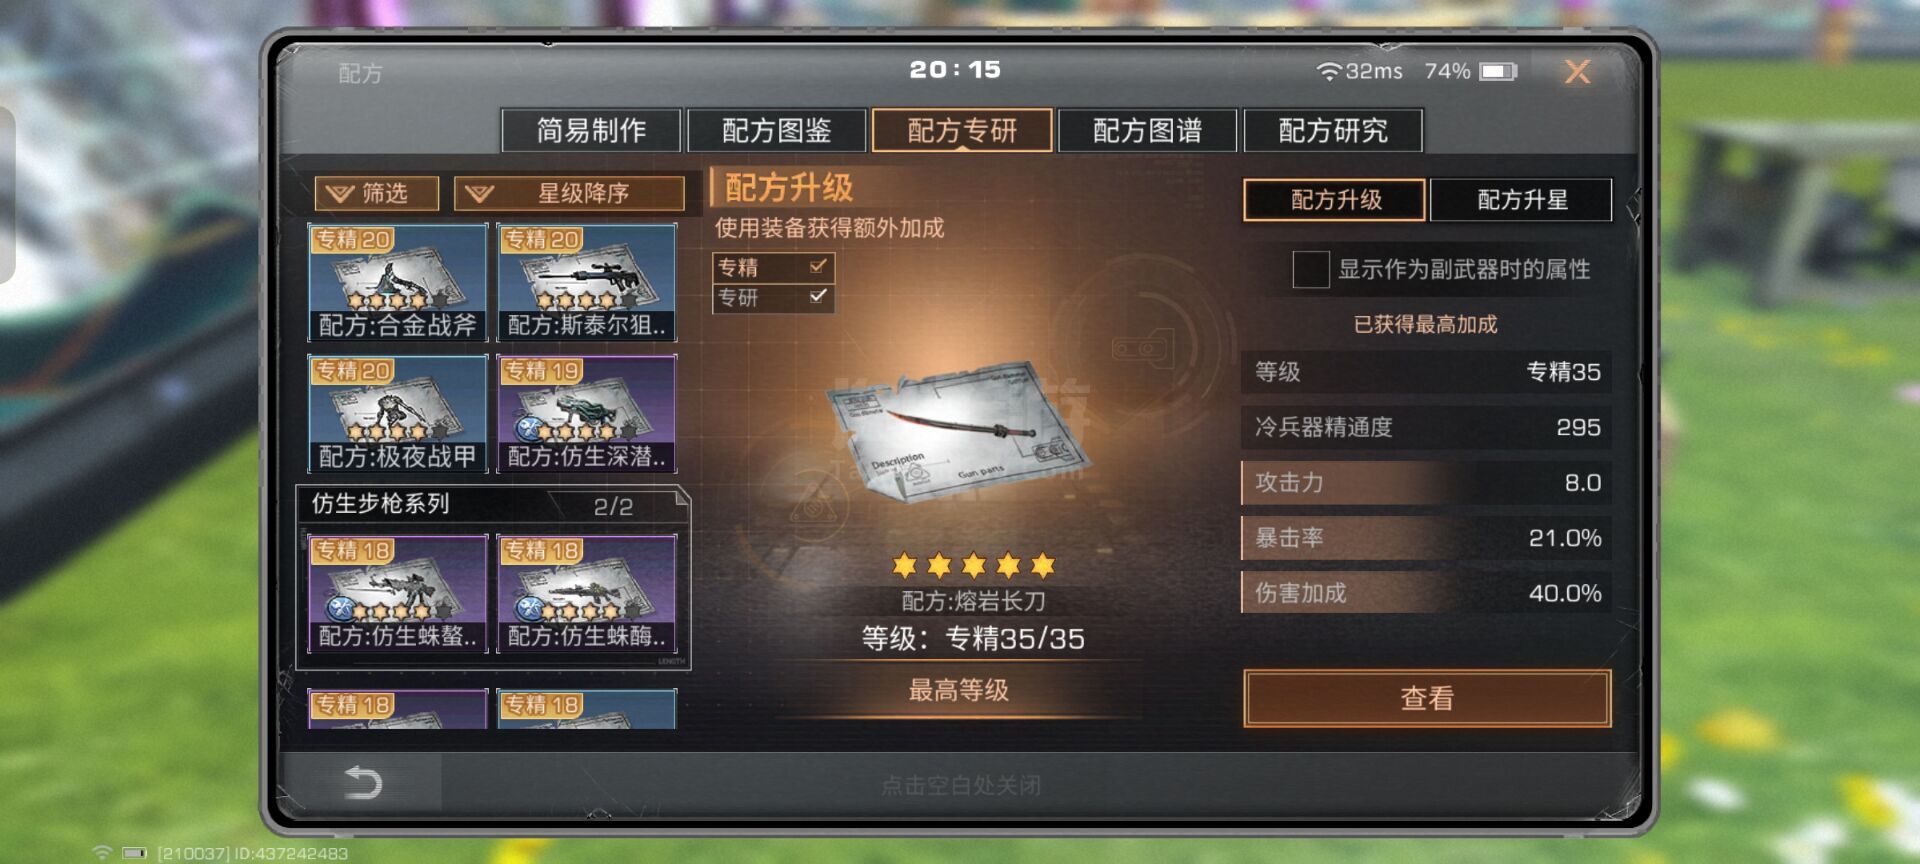The height and width of the screenshot is (864, 1920).
Task: Switch to the 配方图鉴 tab
Action: pyautogui.click(x=777, y=130)
